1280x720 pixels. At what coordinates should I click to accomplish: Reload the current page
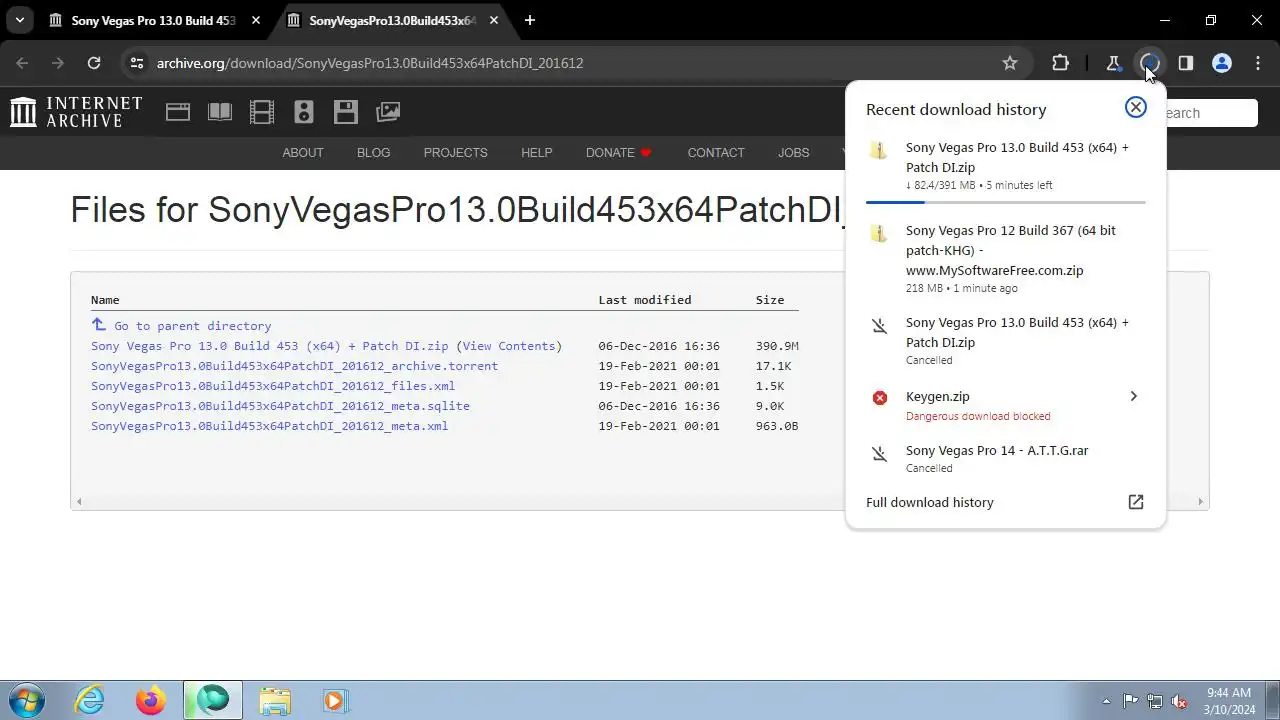[x=94, y=63]
